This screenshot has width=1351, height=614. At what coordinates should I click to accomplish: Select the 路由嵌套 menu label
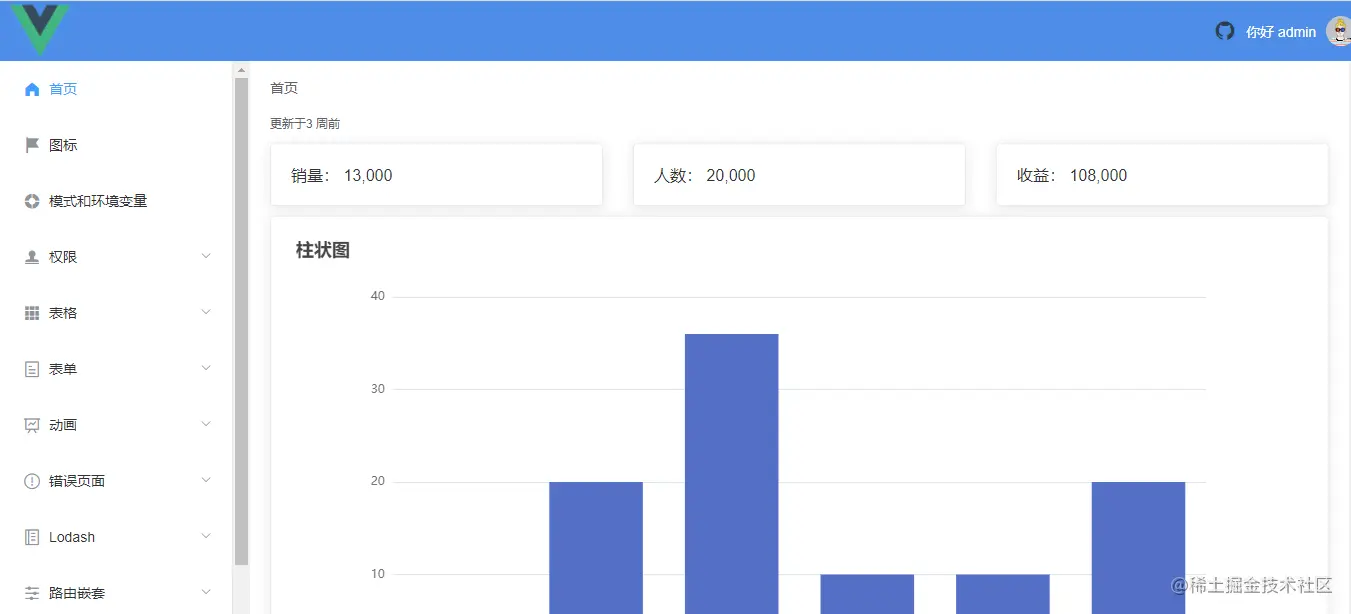(77, 593)
